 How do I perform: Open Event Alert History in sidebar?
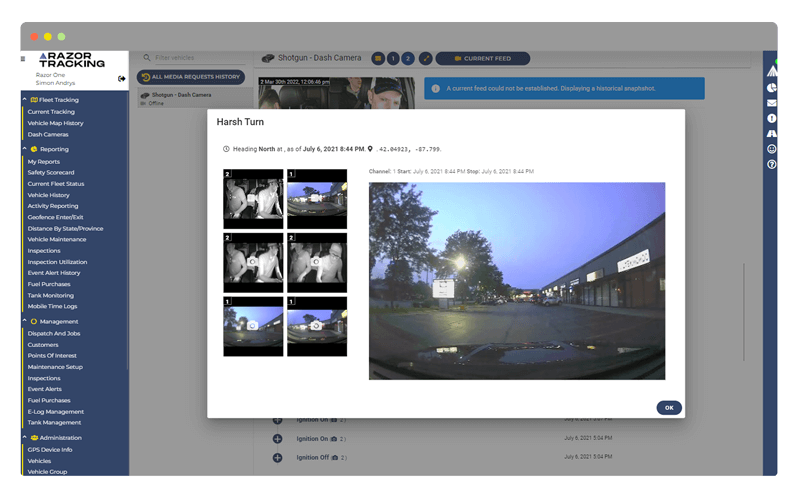click(x=54, y=273)
